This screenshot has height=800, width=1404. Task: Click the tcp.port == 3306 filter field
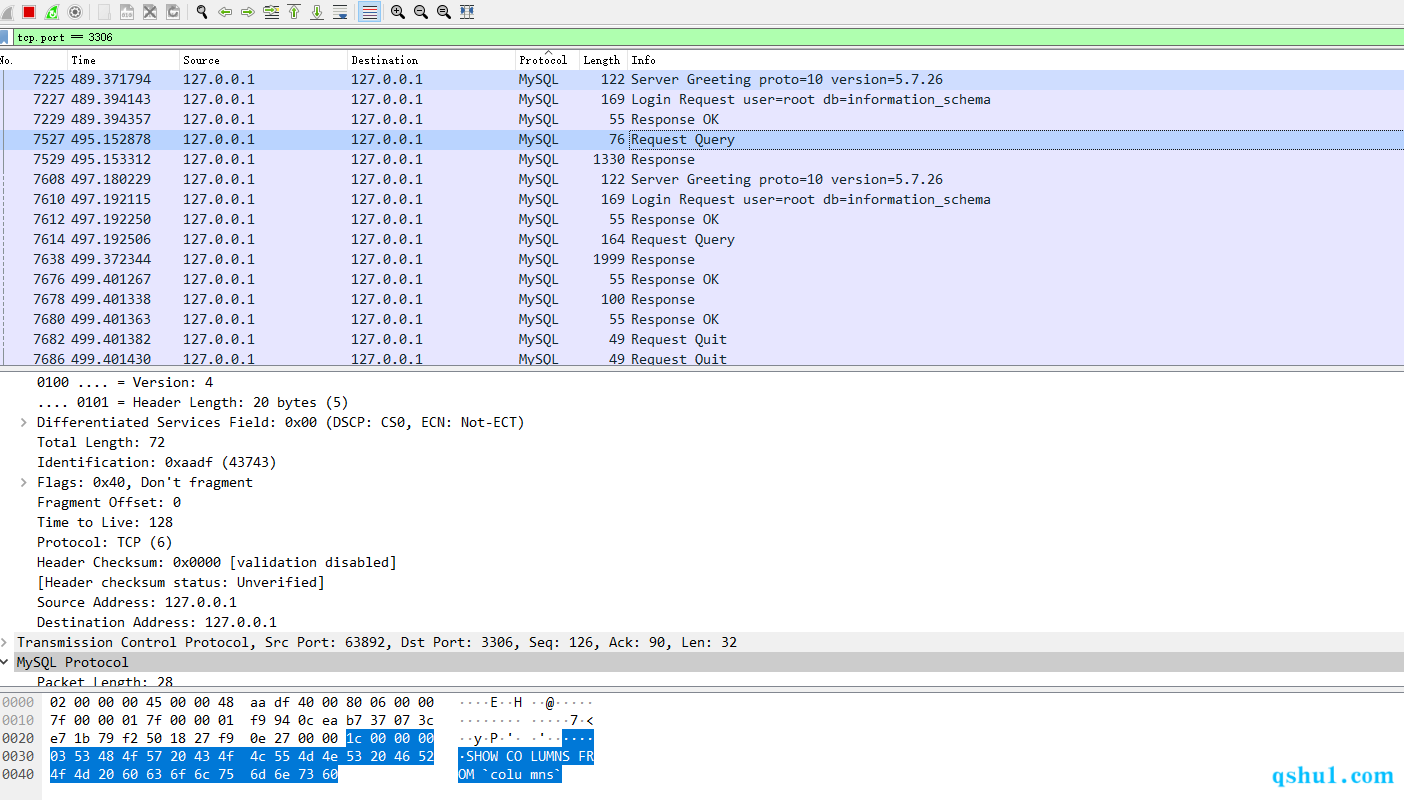click(x=709, y=37)
